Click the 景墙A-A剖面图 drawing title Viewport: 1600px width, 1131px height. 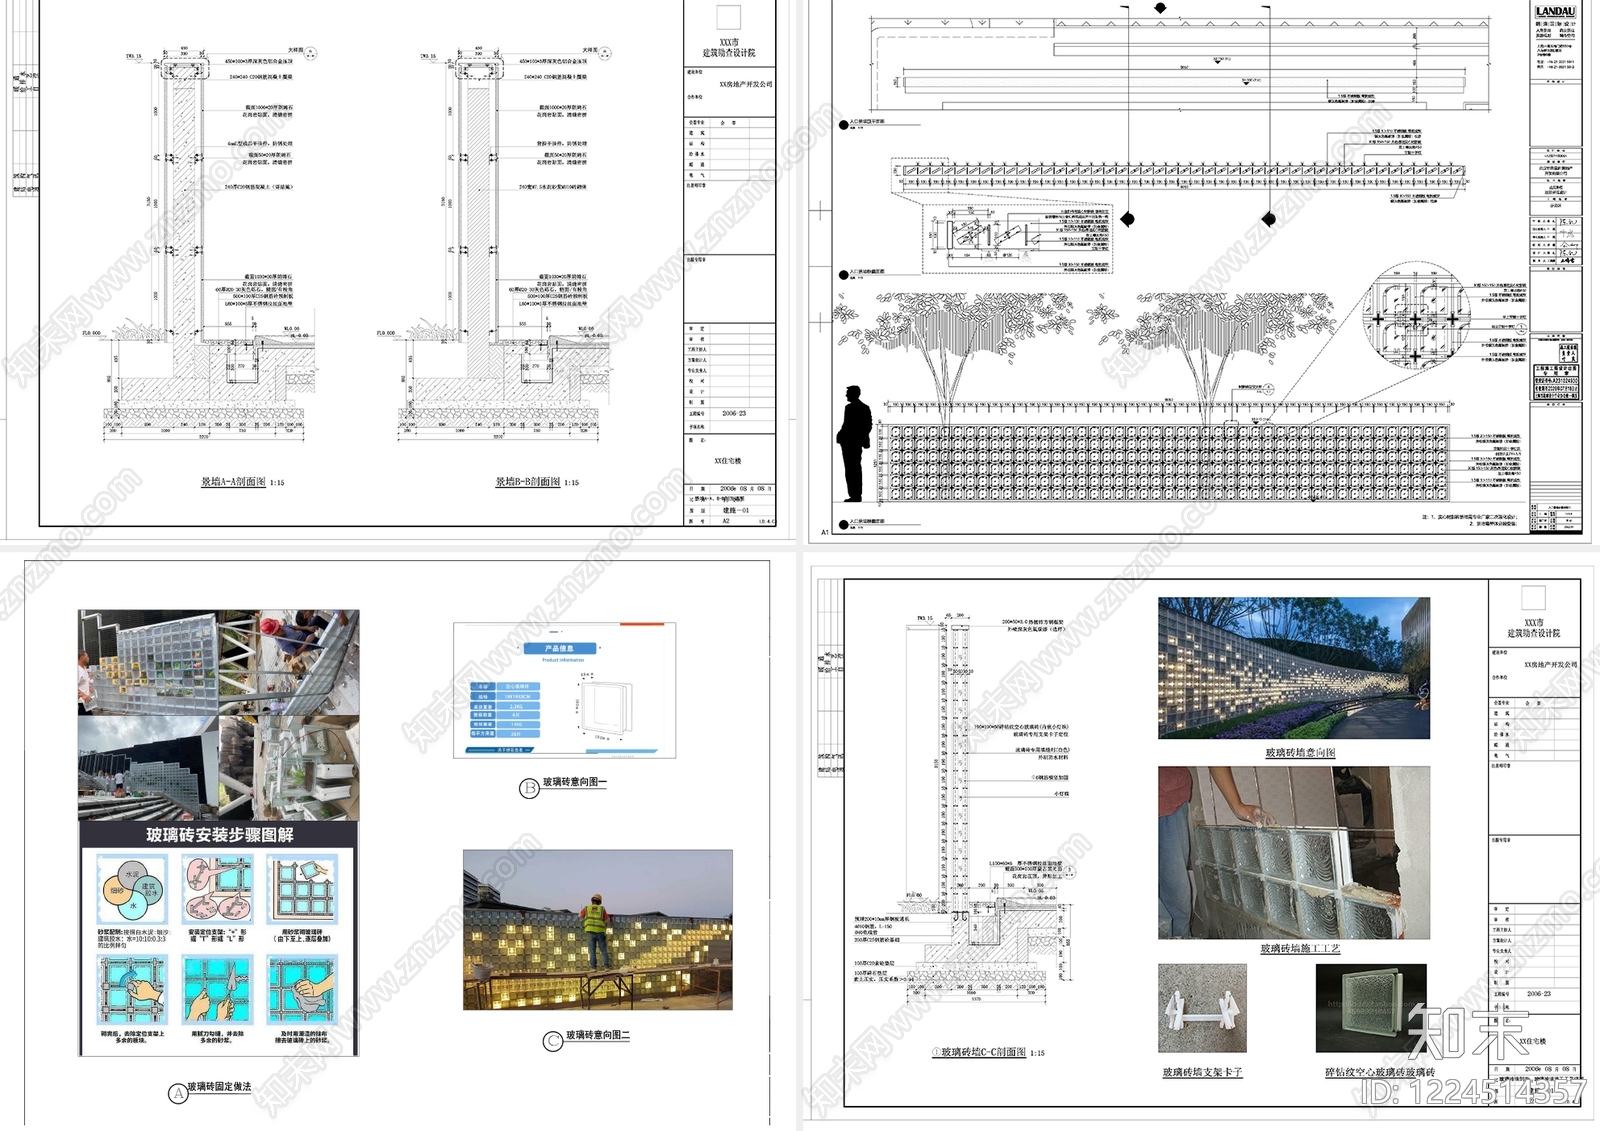point(233,482)
